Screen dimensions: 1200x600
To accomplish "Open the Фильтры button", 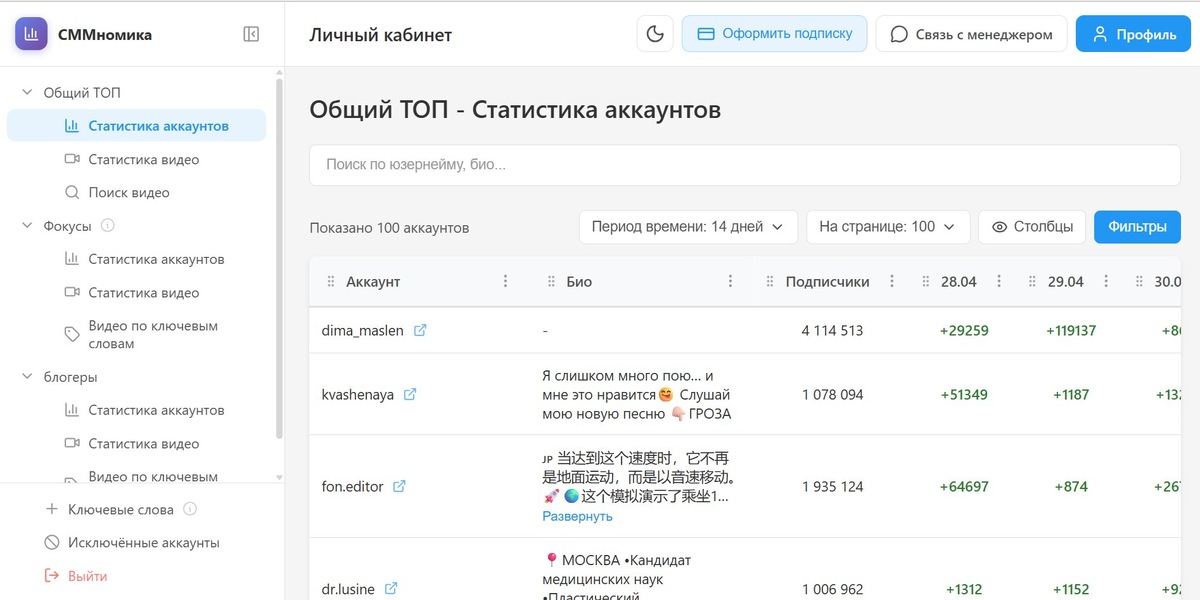I will [1137, 227].
